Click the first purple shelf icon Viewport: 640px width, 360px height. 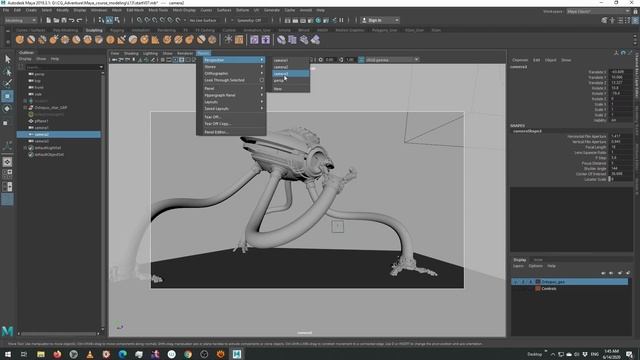point(254,40)
